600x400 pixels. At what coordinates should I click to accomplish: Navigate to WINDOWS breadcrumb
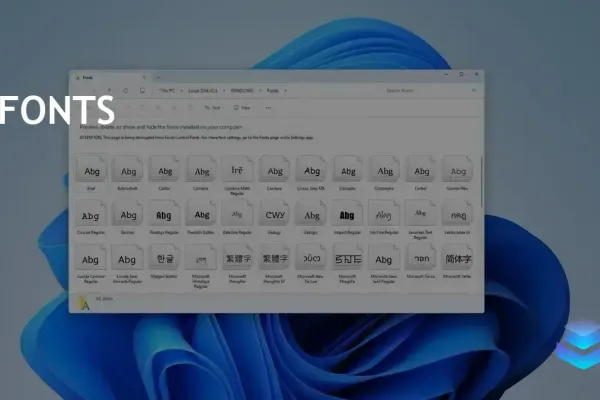pos(242,91)
